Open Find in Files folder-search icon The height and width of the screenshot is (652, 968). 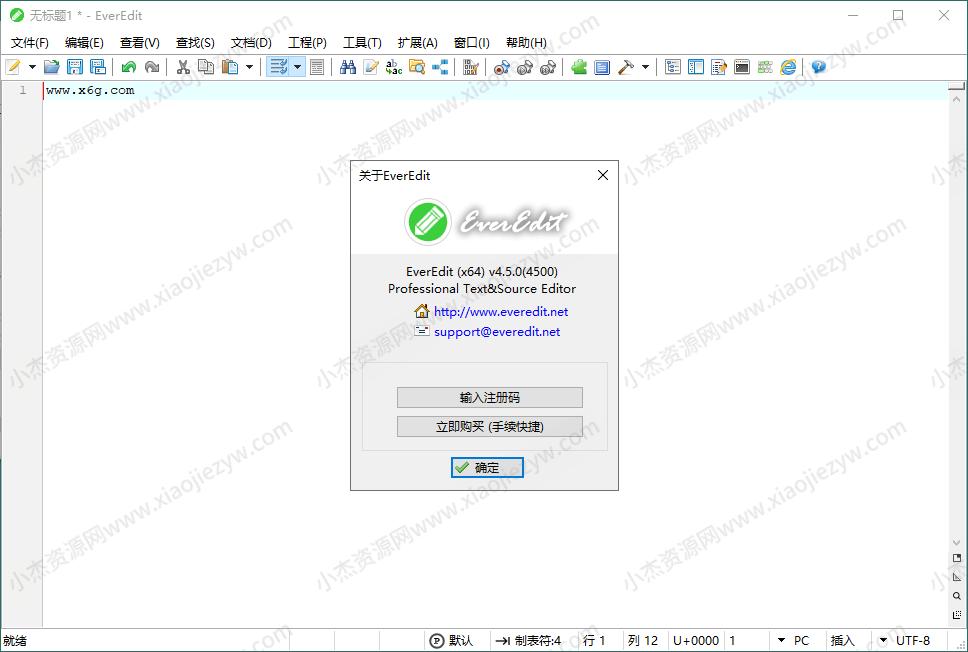coord(417,67)
